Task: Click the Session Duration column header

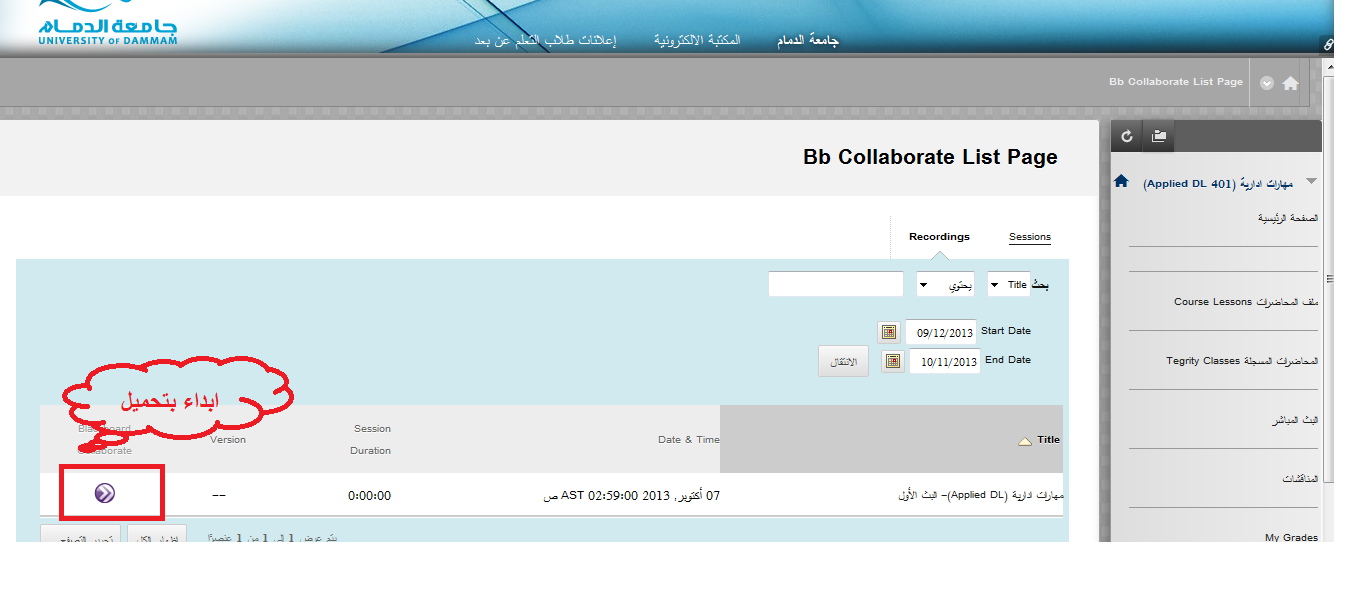Action: (370, 440)
